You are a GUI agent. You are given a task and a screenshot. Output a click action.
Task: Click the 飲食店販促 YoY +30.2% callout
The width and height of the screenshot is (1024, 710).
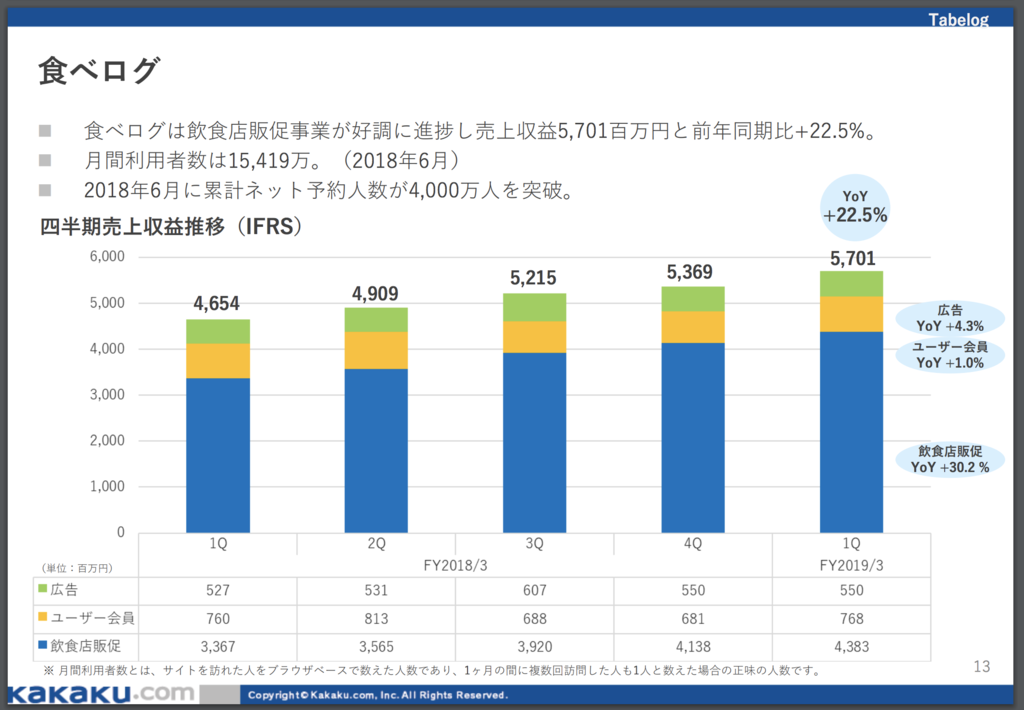[950, 459]
